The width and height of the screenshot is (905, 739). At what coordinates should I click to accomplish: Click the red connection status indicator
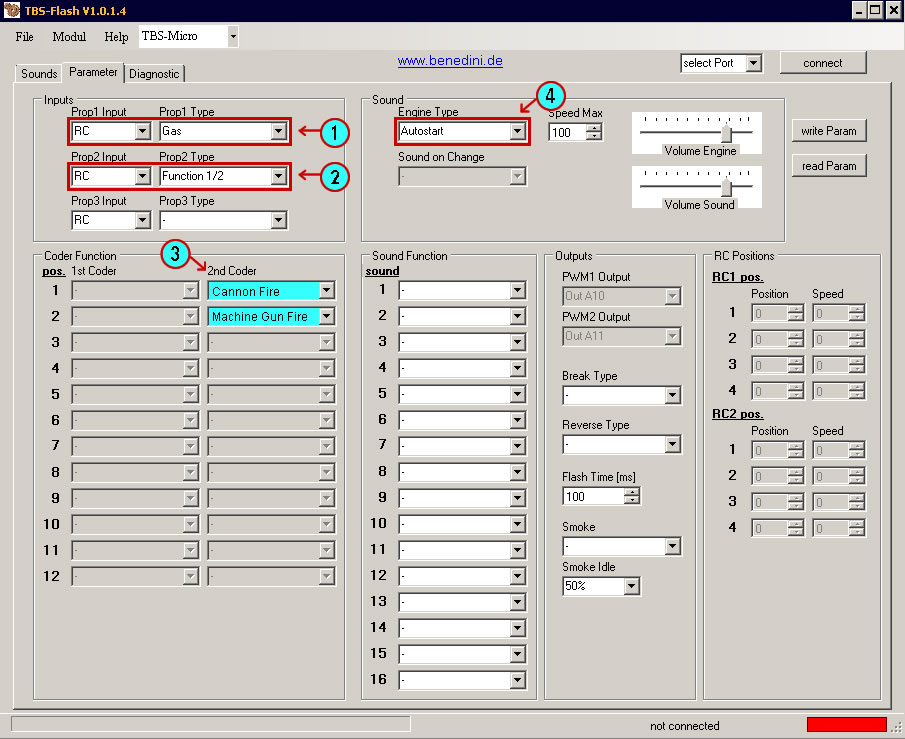coord(846,725)
